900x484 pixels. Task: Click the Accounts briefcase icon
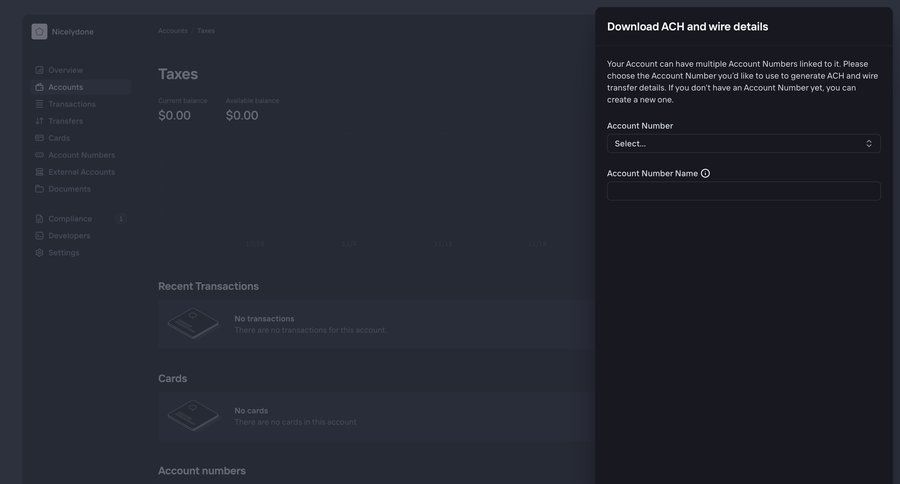39,87
